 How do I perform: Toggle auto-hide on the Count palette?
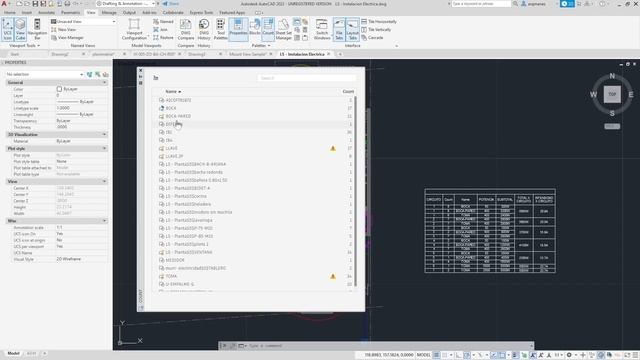140,76
